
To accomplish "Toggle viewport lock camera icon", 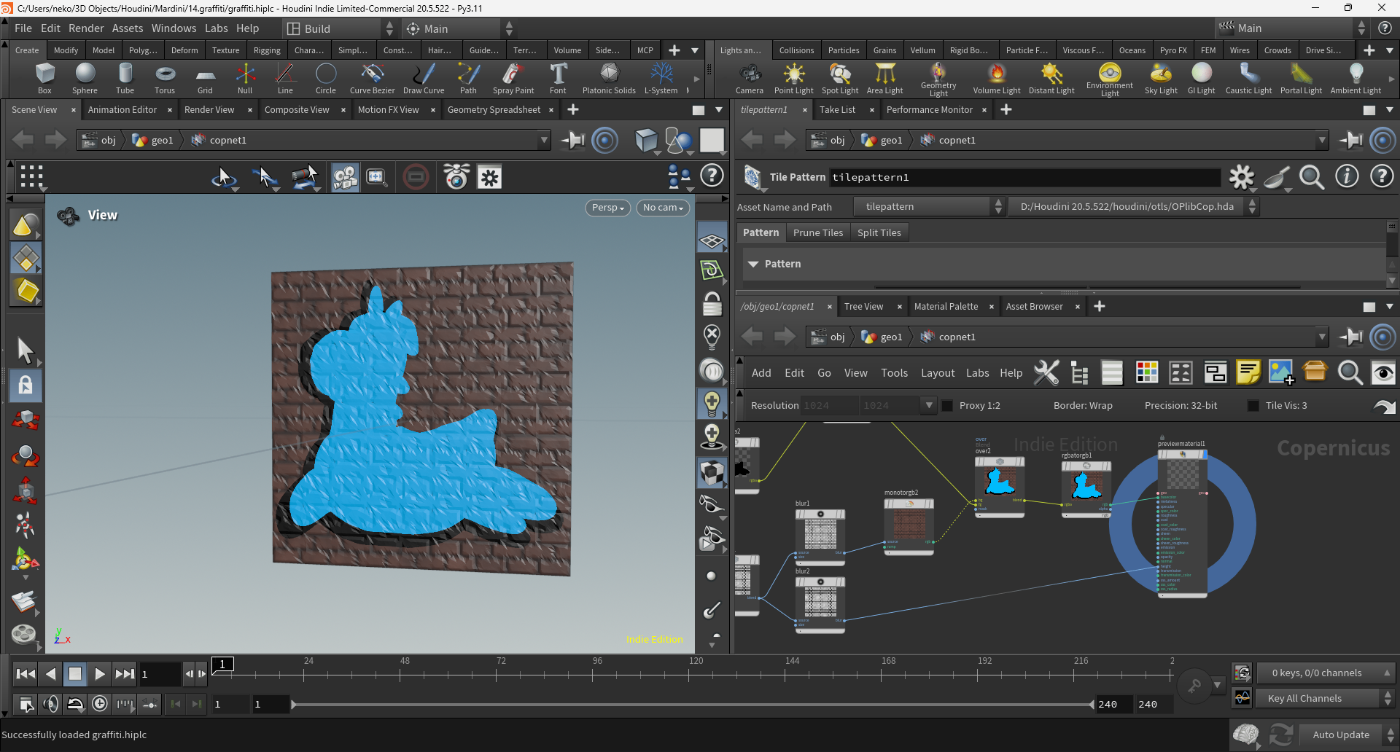I will click(x=712, y=303).
